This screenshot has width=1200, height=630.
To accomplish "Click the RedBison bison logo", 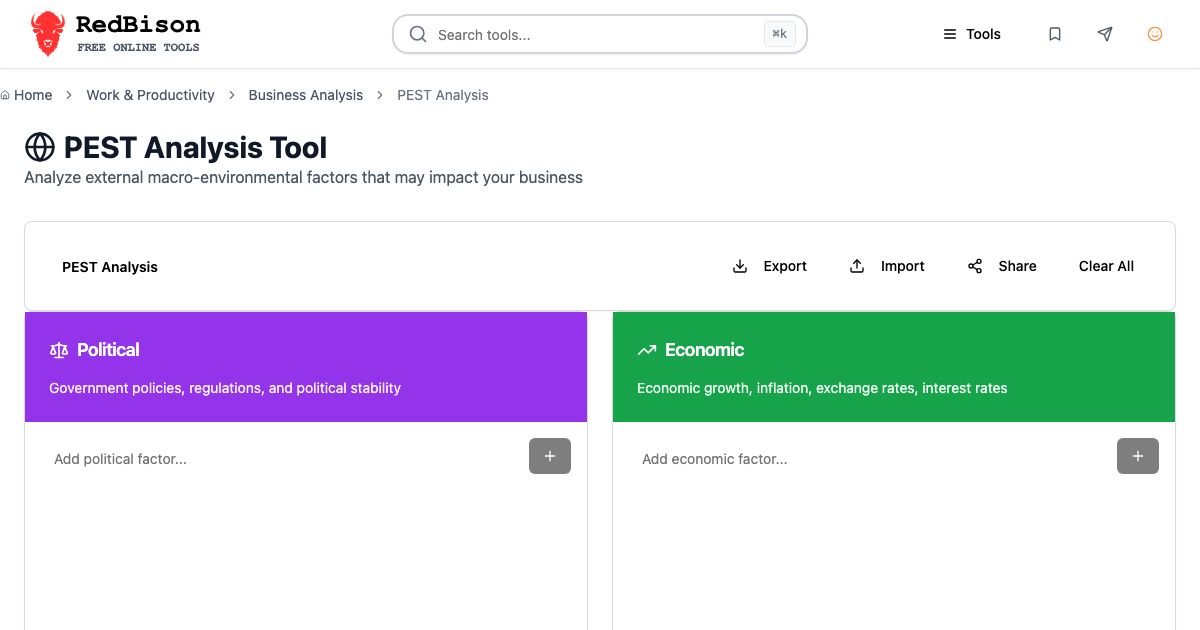I will coord(47,34).
